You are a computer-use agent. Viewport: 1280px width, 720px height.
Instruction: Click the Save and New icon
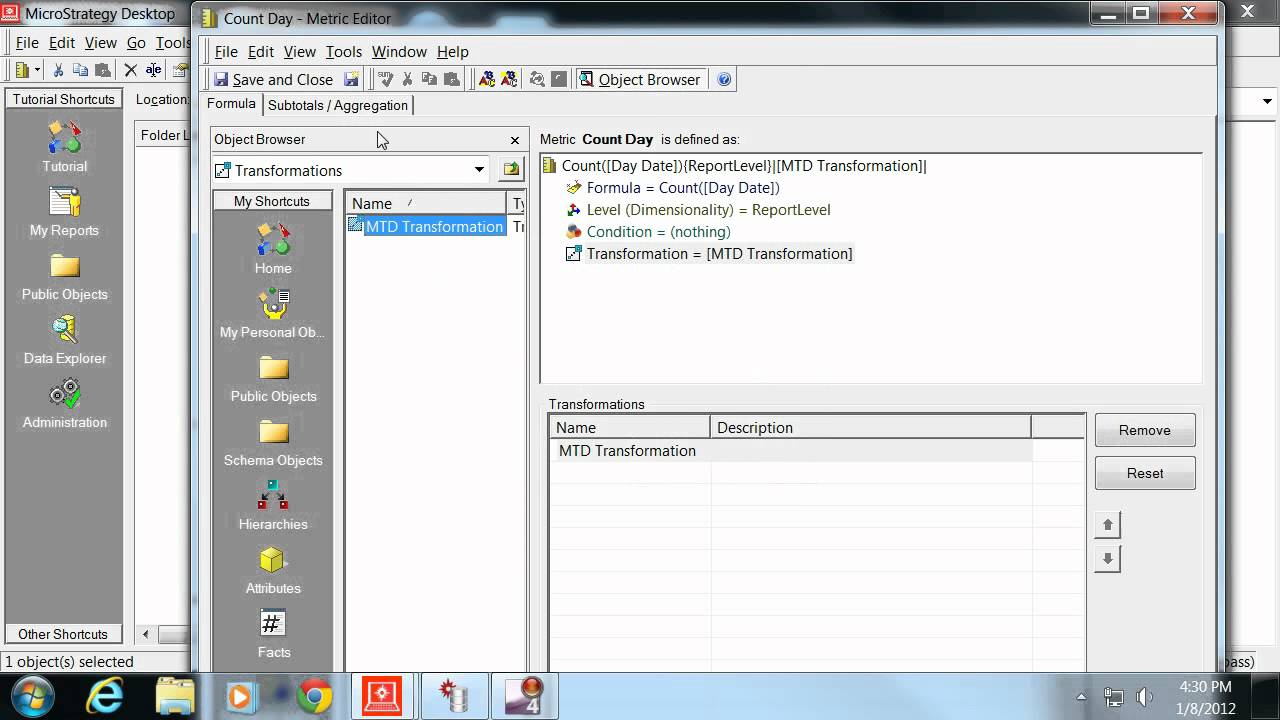(351, 80)
